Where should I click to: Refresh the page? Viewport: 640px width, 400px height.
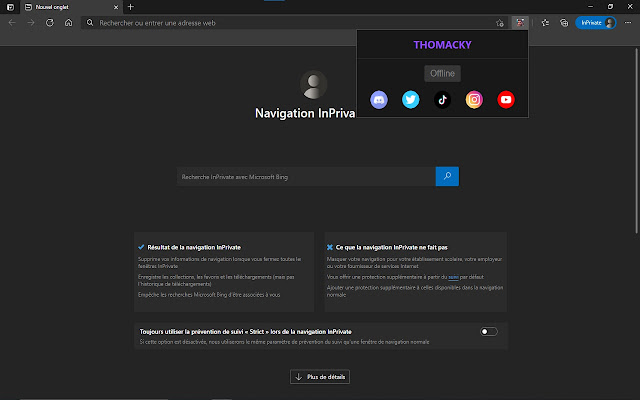coord(50,23)
